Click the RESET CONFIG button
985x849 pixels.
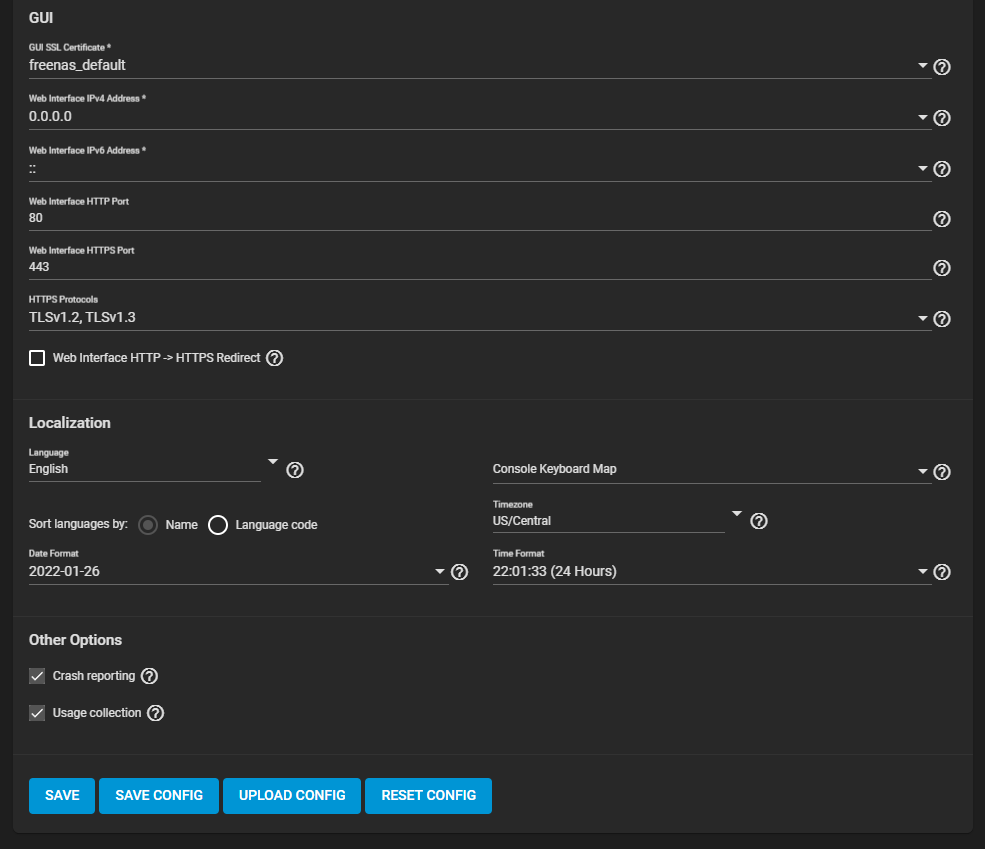pos(428,795)
